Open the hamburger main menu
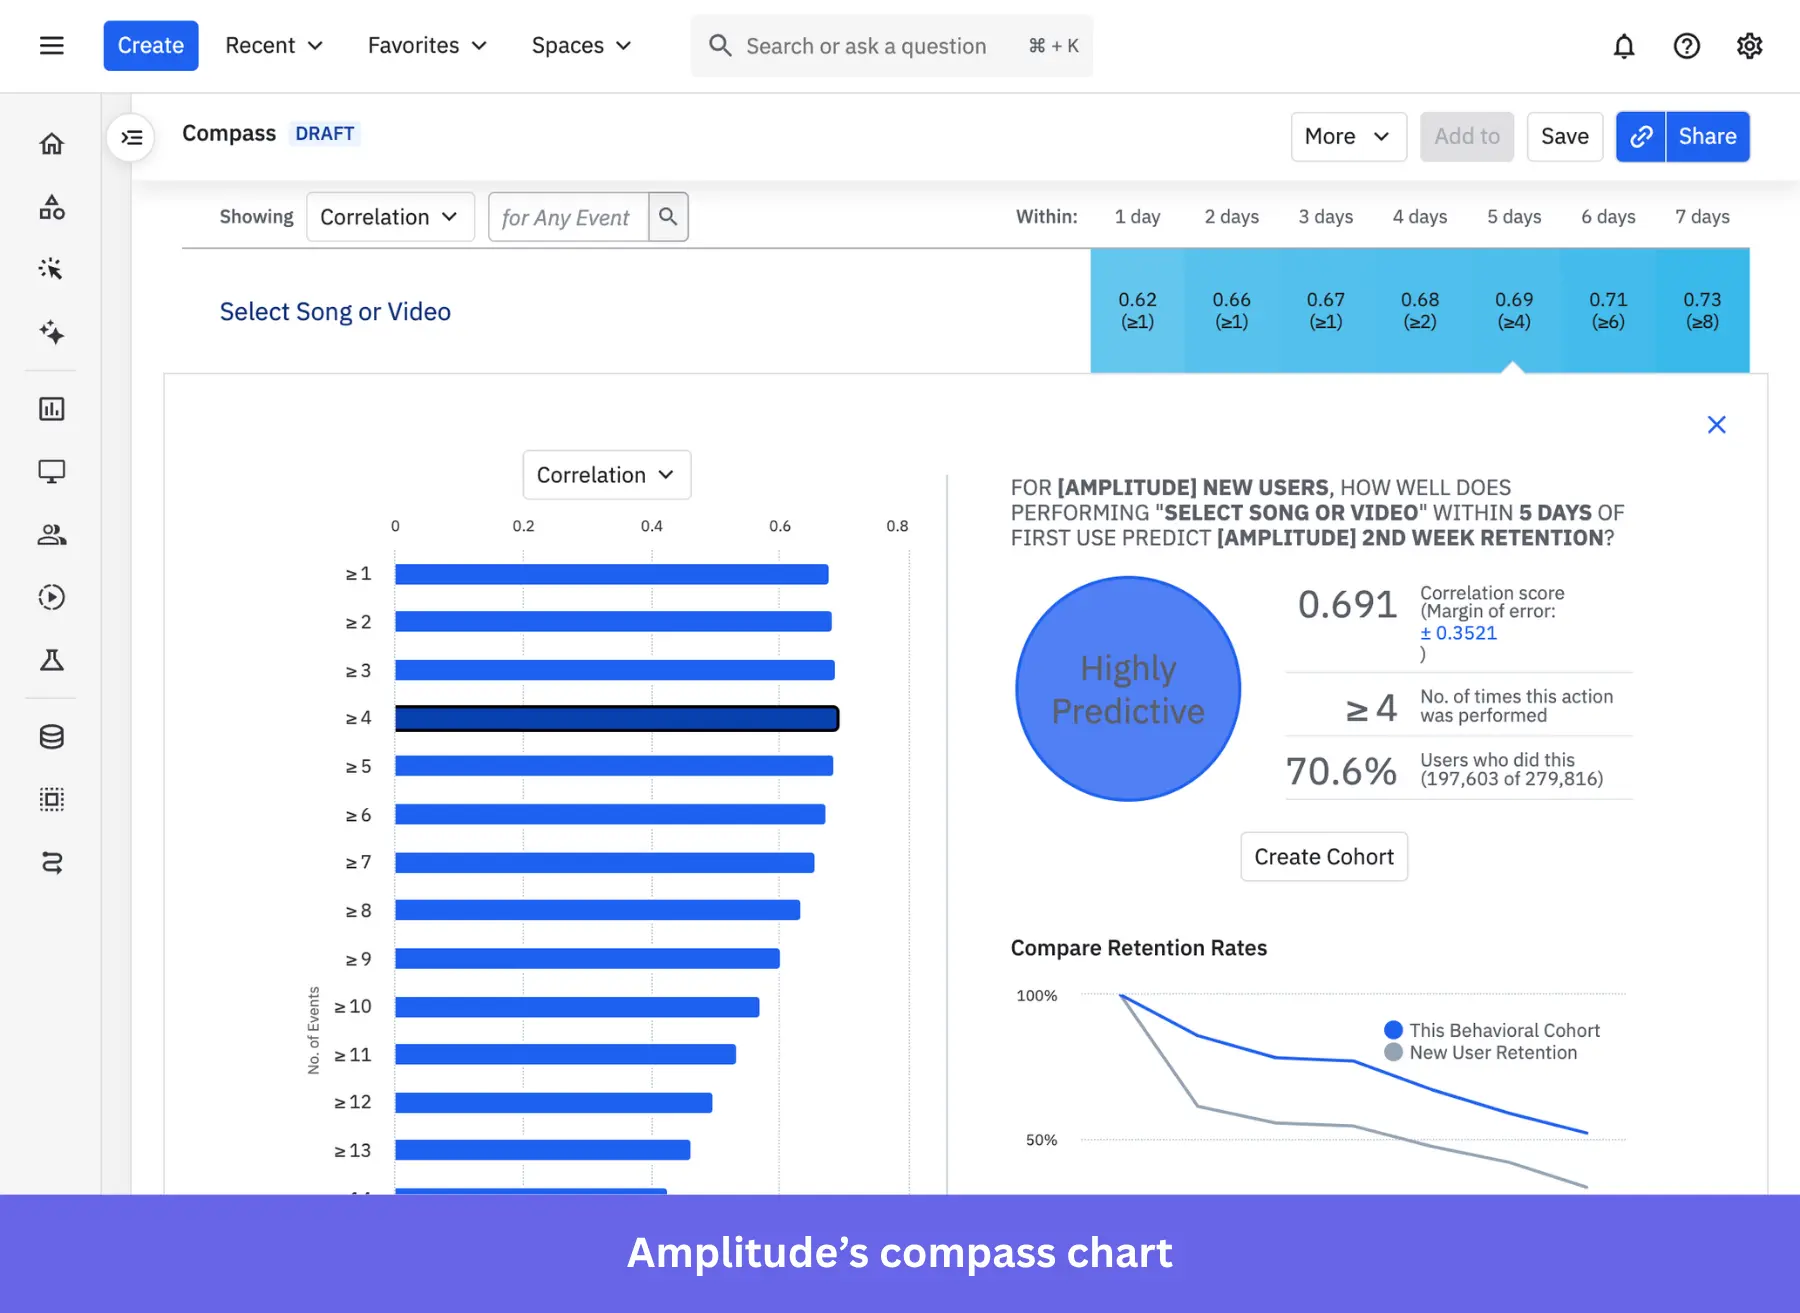The height and width of the screenshot is (1313, 1800). tap(52, 46)
